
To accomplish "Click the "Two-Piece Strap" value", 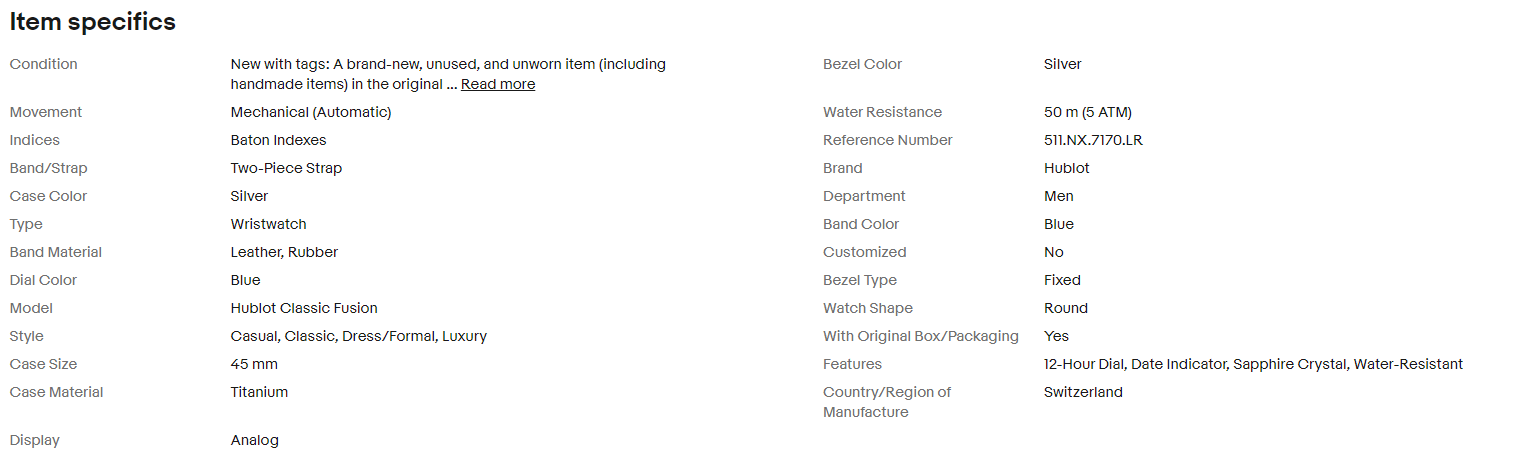I will click(x=286, y=168).
